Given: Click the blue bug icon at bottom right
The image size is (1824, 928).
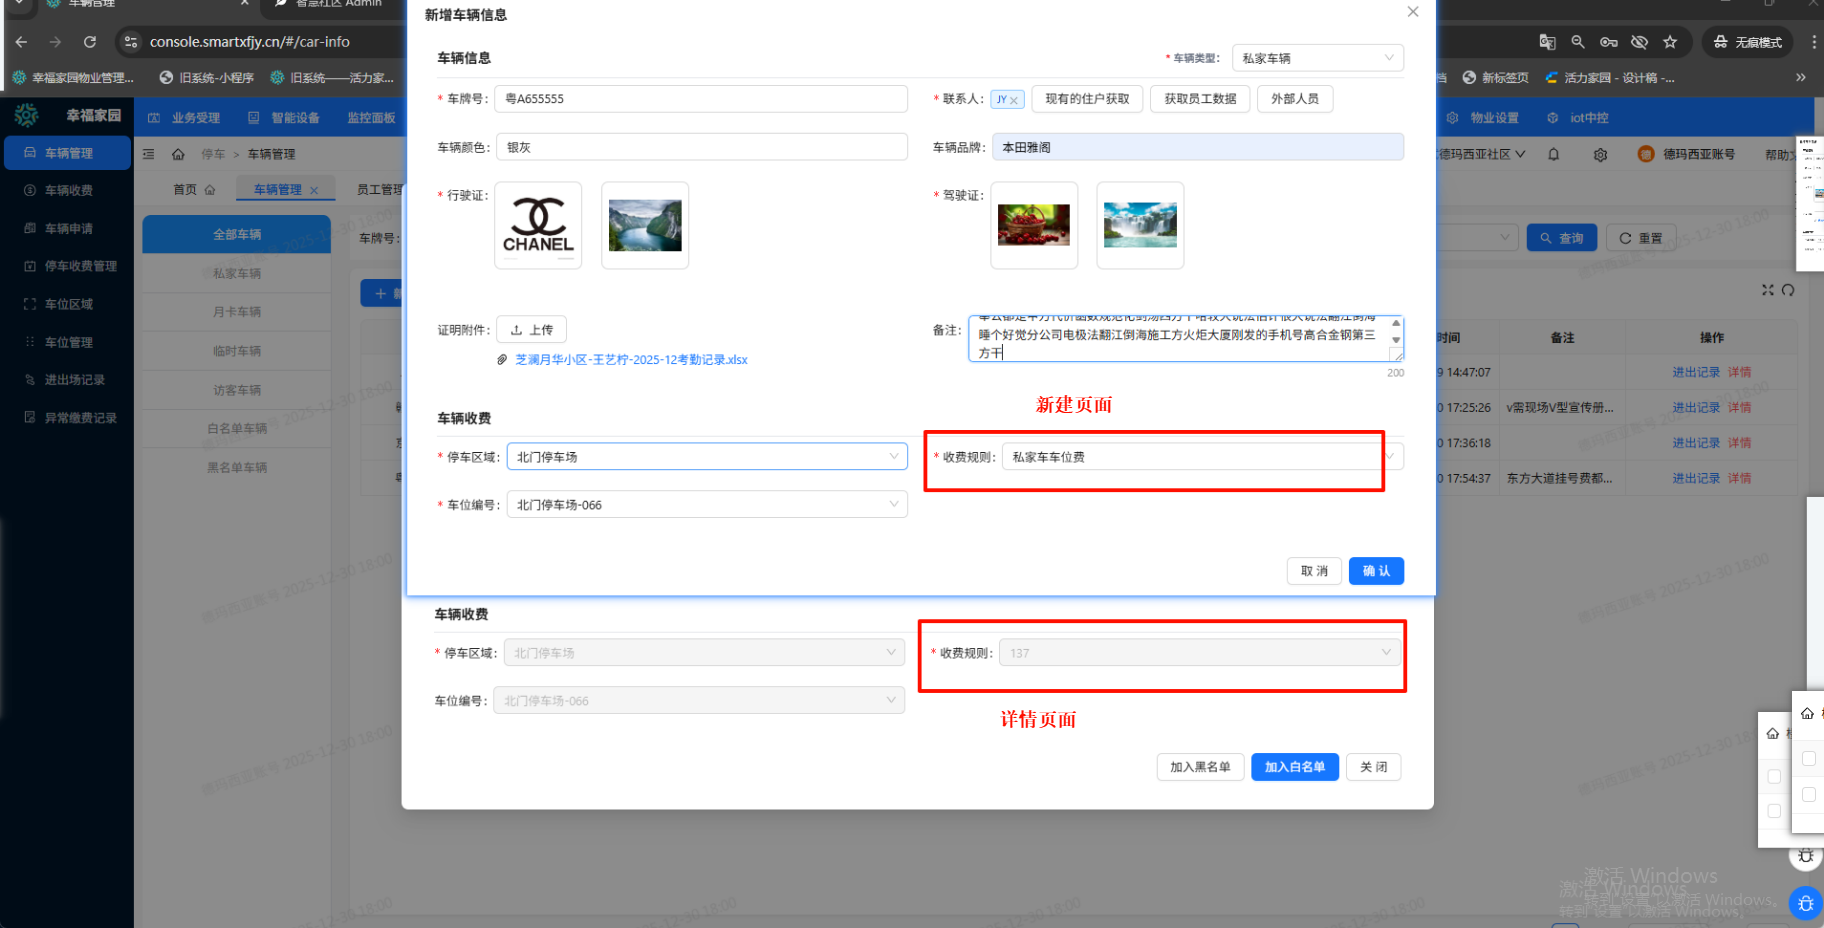Looking at the screenshot, I should 1805,903.
